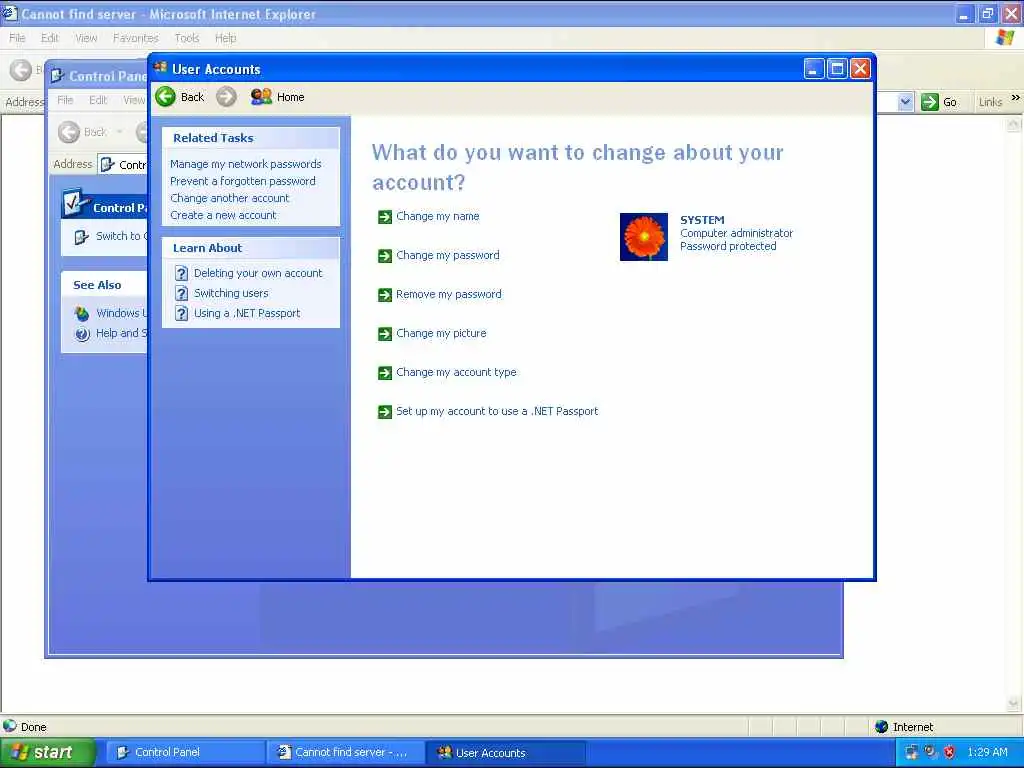Screen dimensions: 1024x768
Task: Select Change my name link
Action: coord(438,216)
